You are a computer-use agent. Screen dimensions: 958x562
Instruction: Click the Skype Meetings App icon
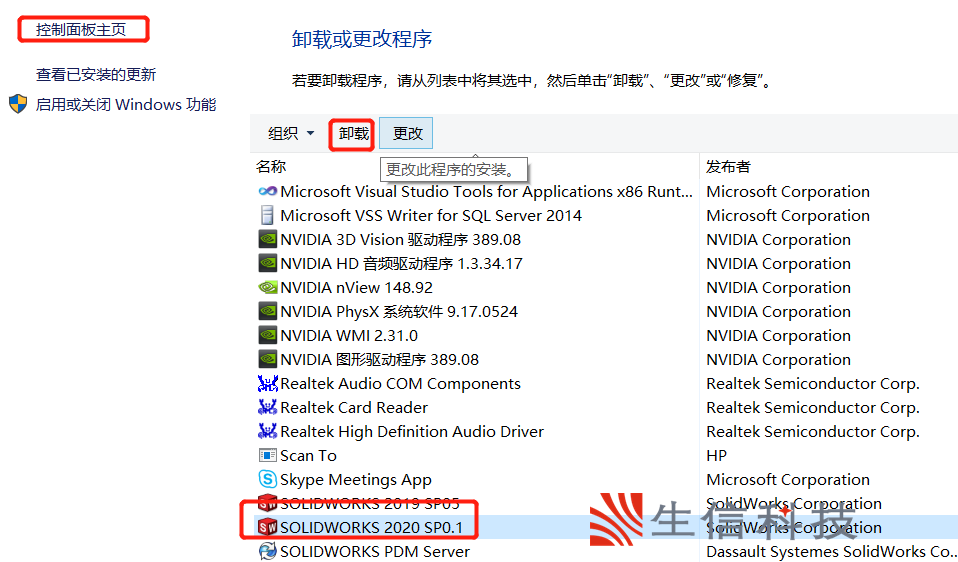coord(268,479)
